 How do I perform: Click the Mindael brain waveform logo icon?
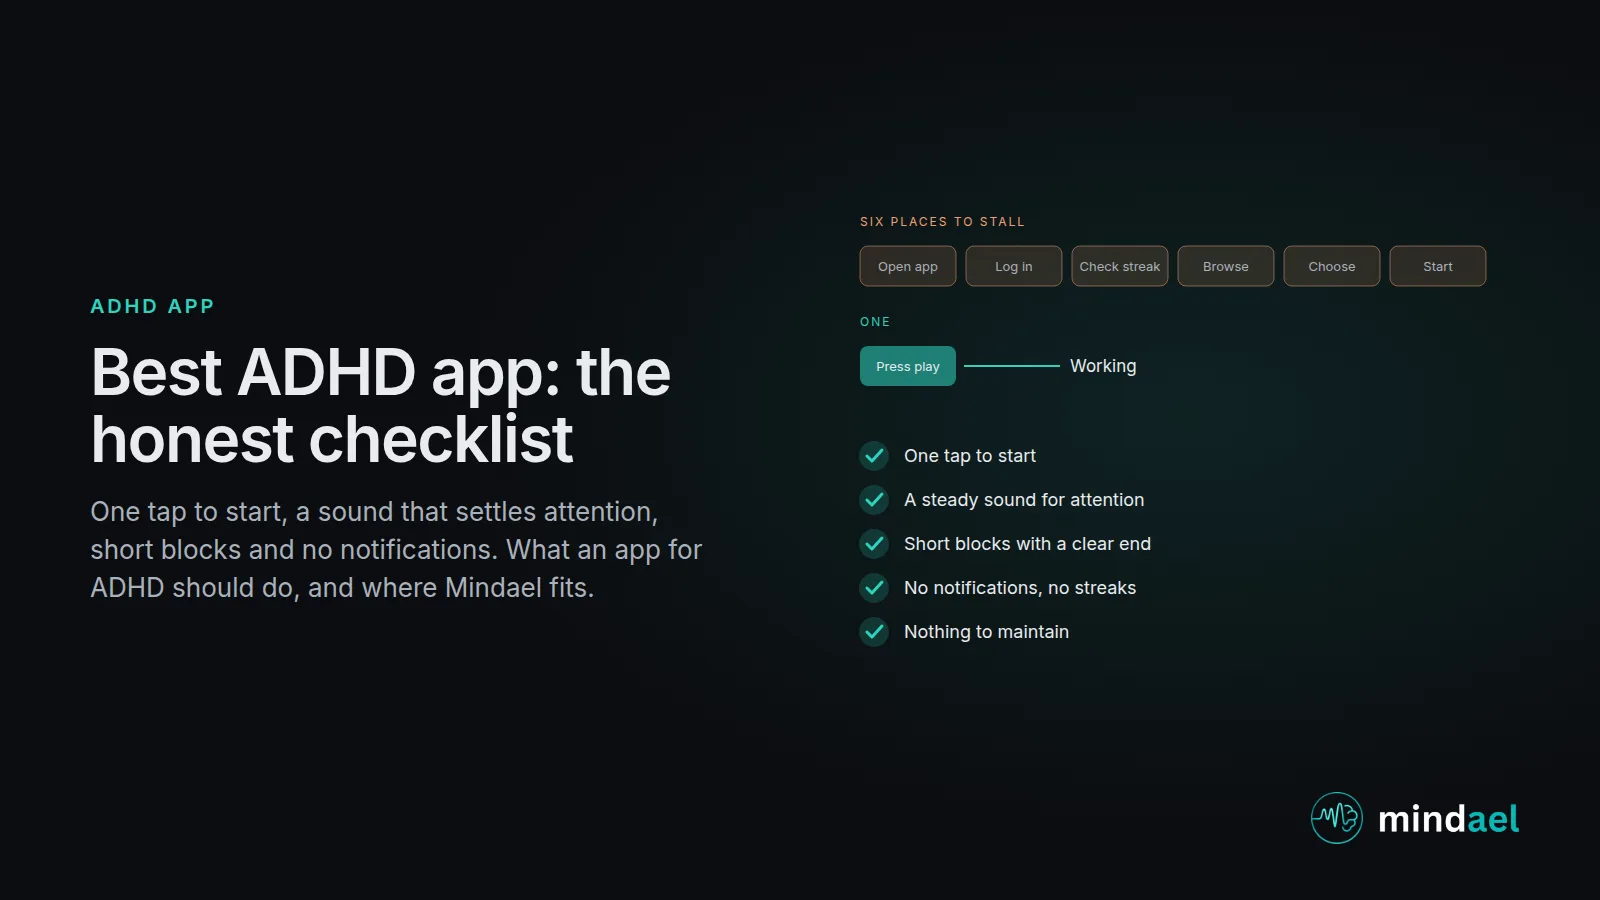click(x=1336, y=818)
